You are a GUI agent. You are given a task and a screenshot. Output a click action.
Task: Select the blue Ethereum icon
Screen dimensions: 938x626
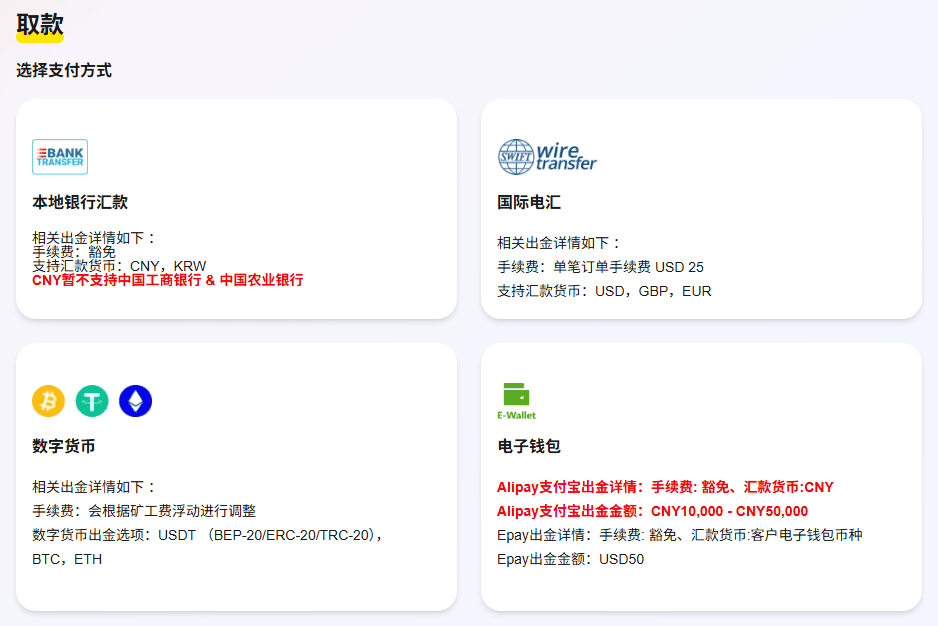pyautogui.click(x=135, y=401)
